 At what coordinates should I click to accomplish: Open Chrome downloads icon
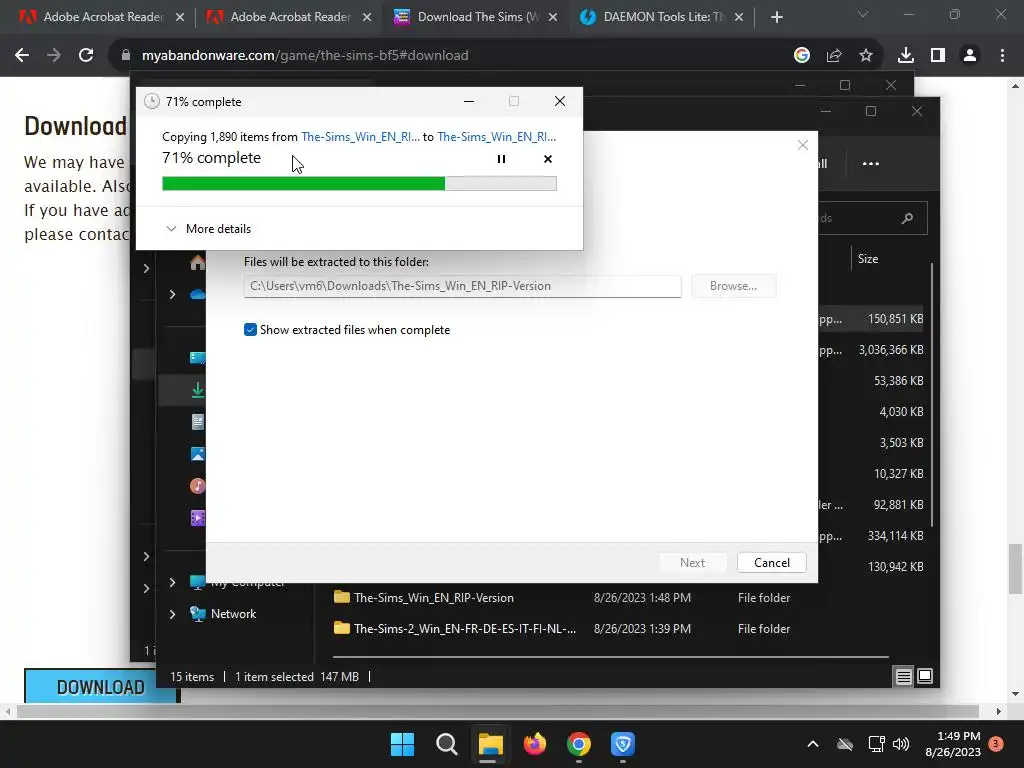pos(906,56)
